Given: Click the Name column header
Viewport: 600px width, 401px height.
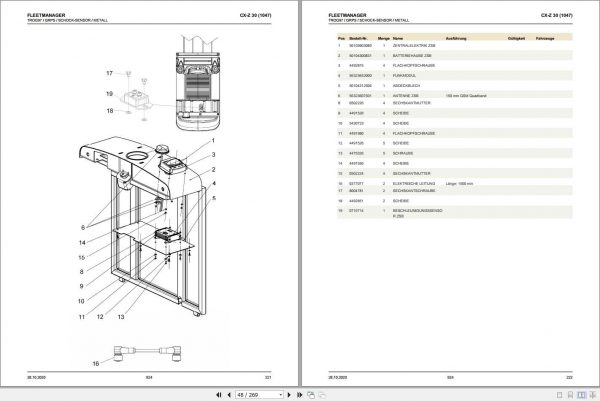Looking at the screenshot, I should point(398,38).
